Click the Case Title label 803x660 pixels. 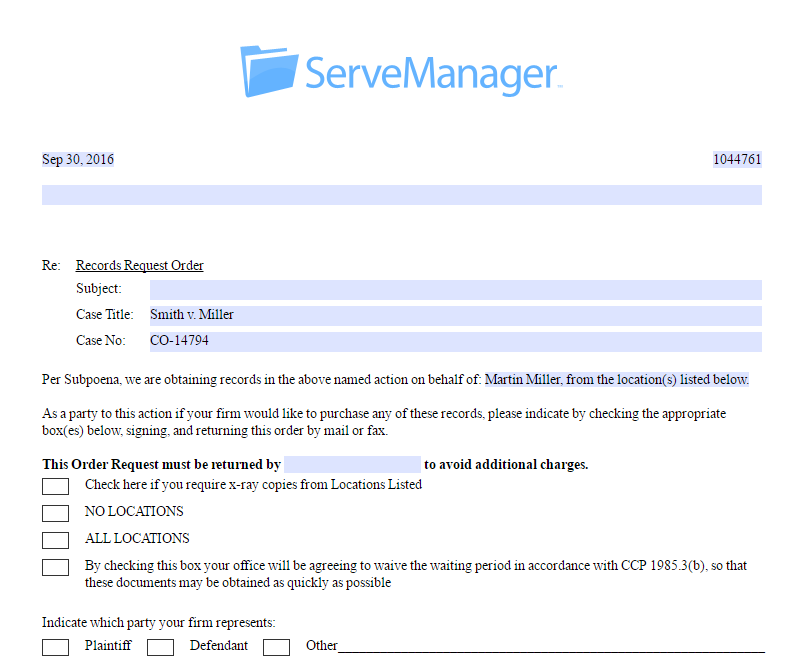coord(106,314)
